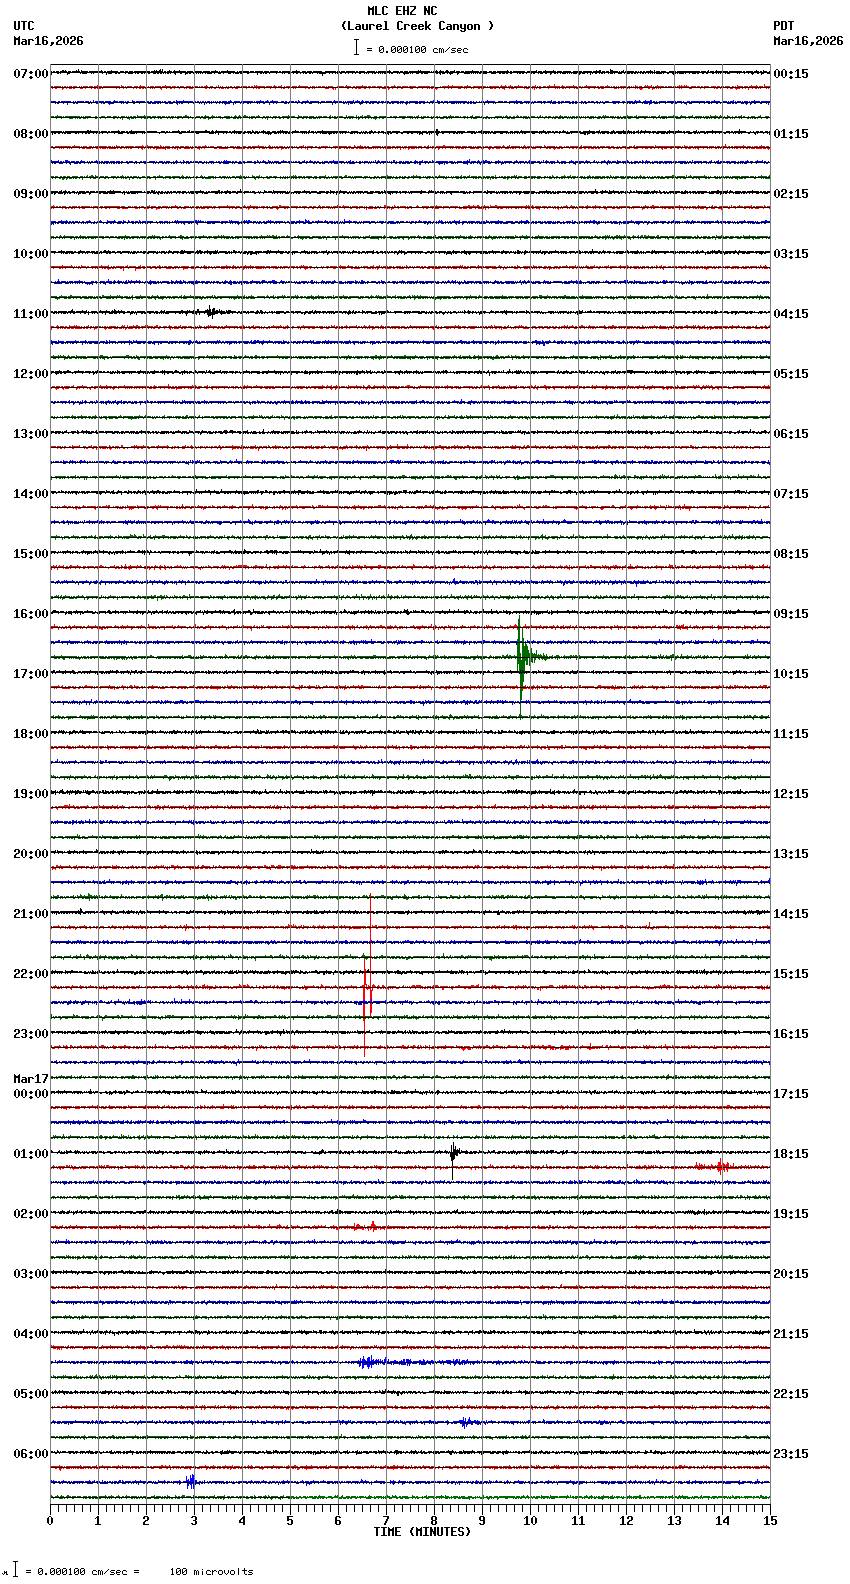Click the '06:00' UTC time label
850x1584 pixels.
(x=31, y=1454)
